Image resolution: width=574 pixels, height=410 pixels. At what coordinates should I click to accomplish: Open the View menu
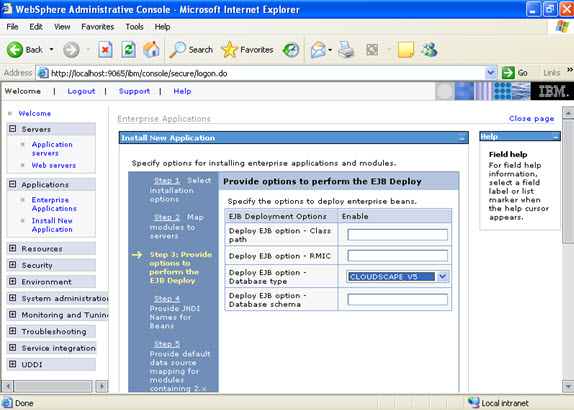pyautogui.click(x=62, y=27)
